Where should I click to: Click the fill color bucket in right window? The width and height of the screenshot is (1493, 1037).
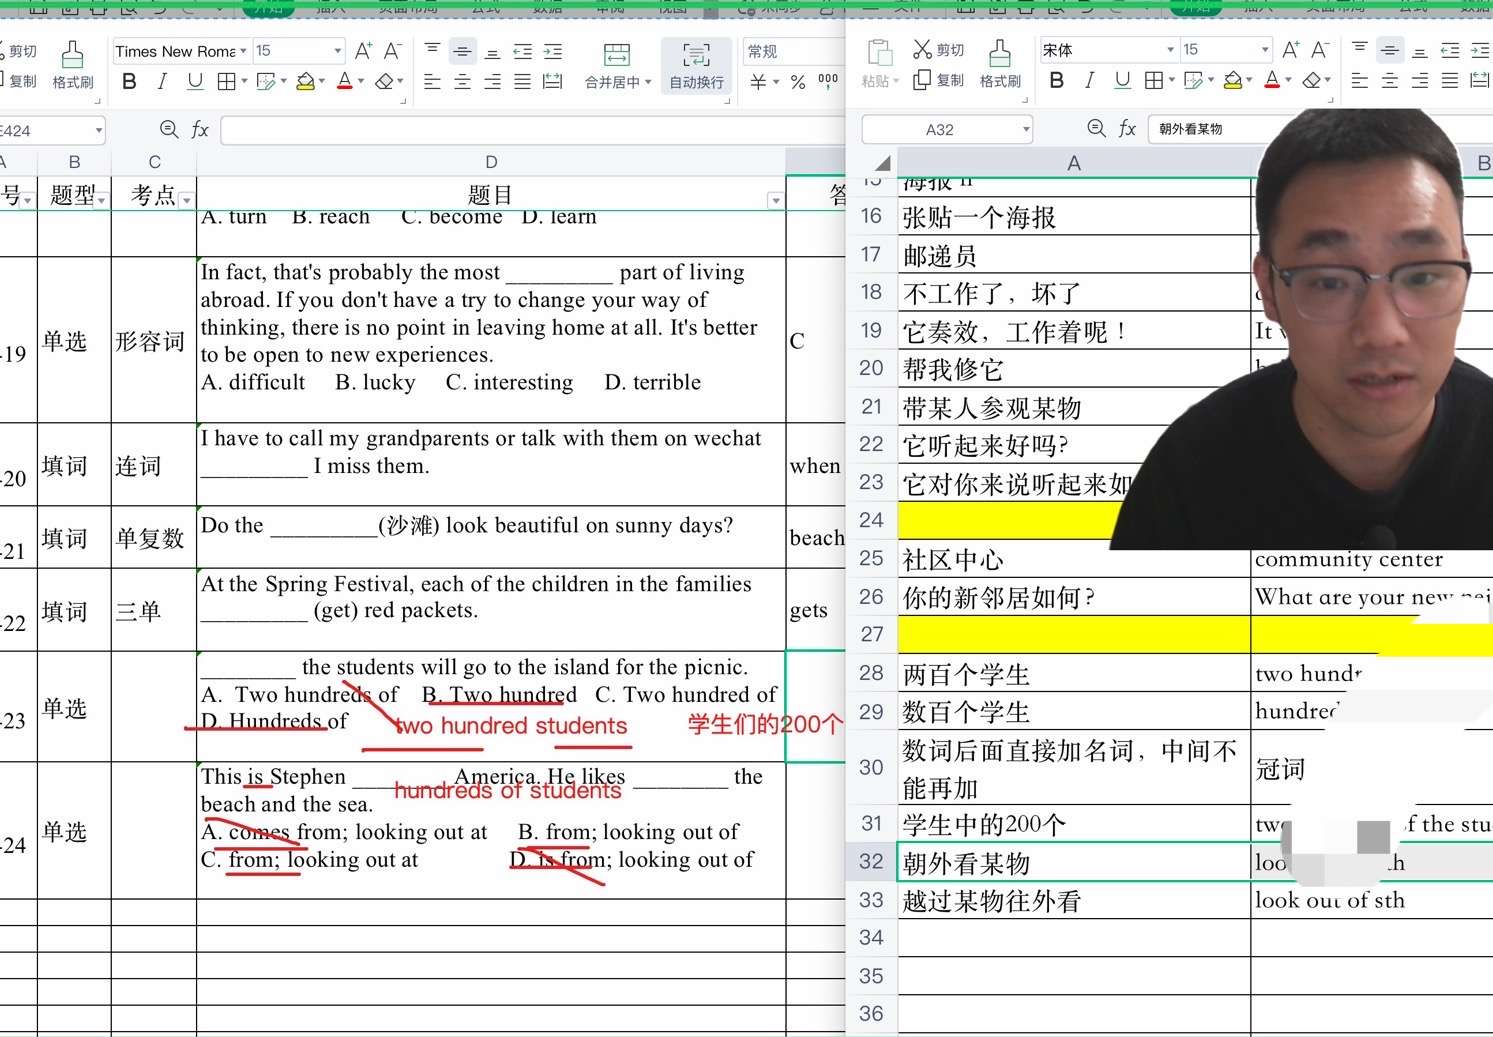coord(1233,80)
